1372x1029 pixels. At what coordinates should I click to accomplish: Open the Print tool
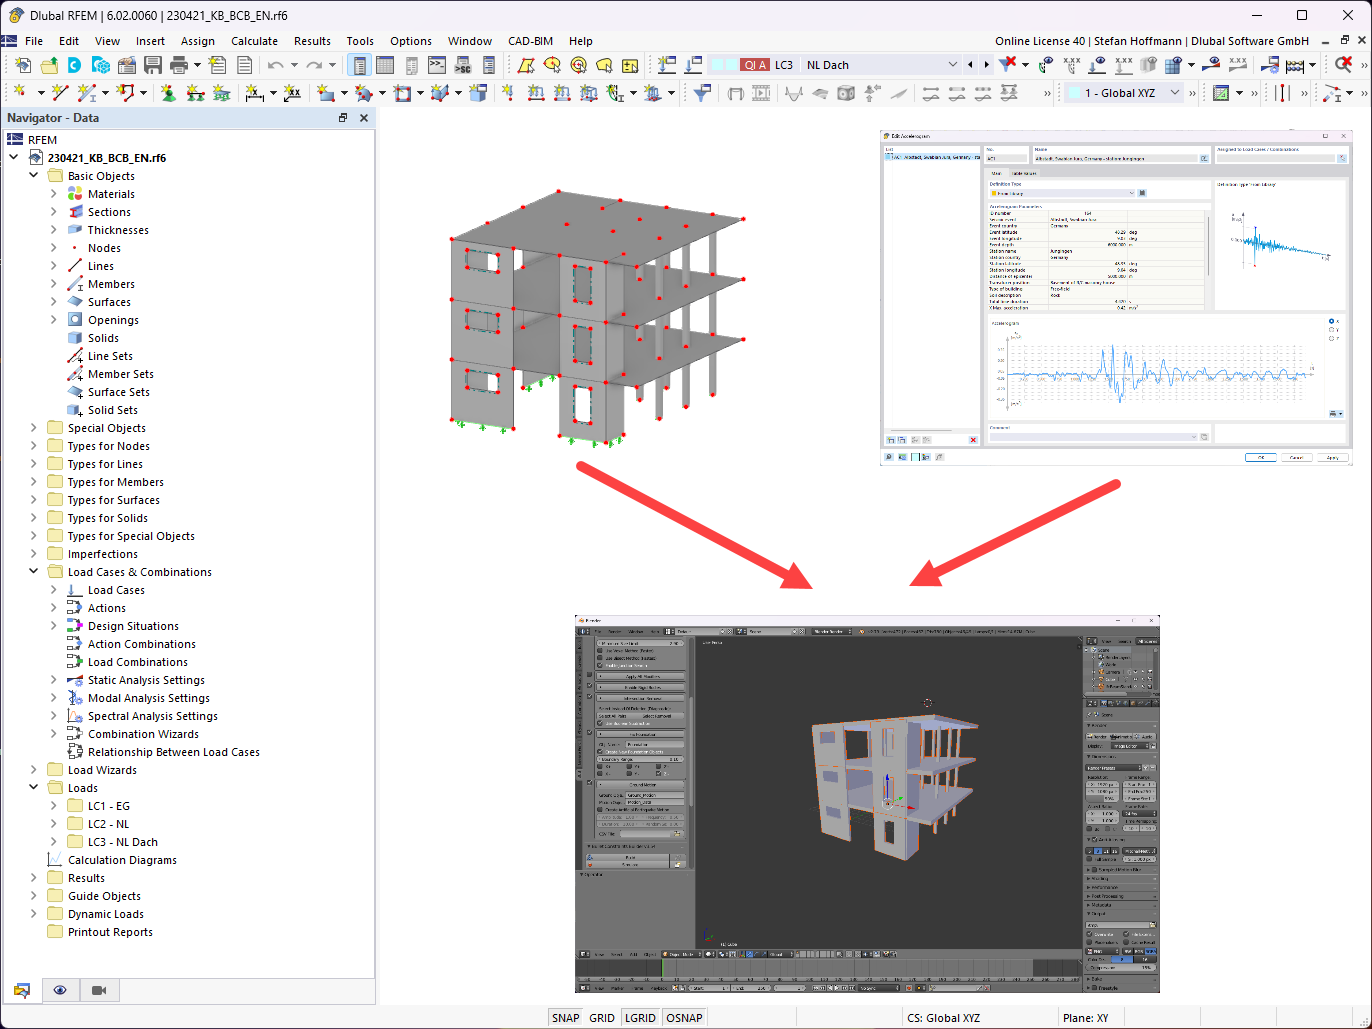coord(178,64)
